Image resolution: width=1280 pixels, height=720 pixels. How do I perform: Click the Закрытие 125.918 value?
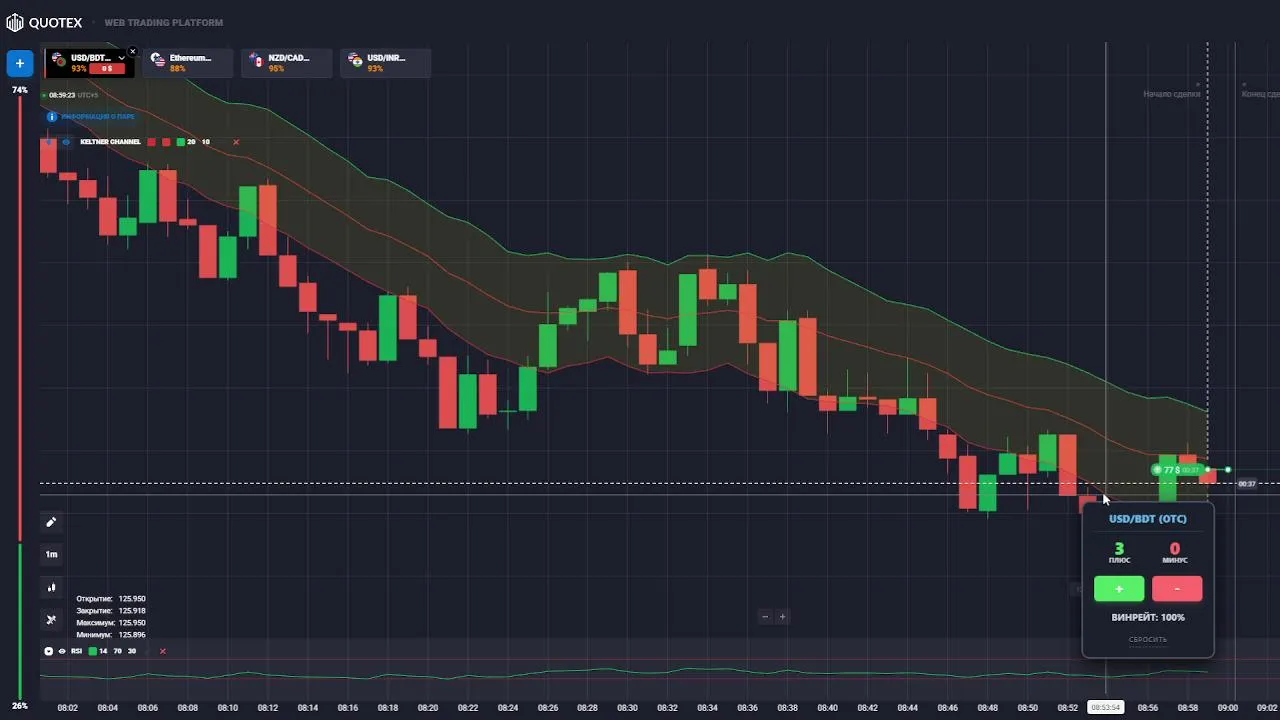[132, 611]
